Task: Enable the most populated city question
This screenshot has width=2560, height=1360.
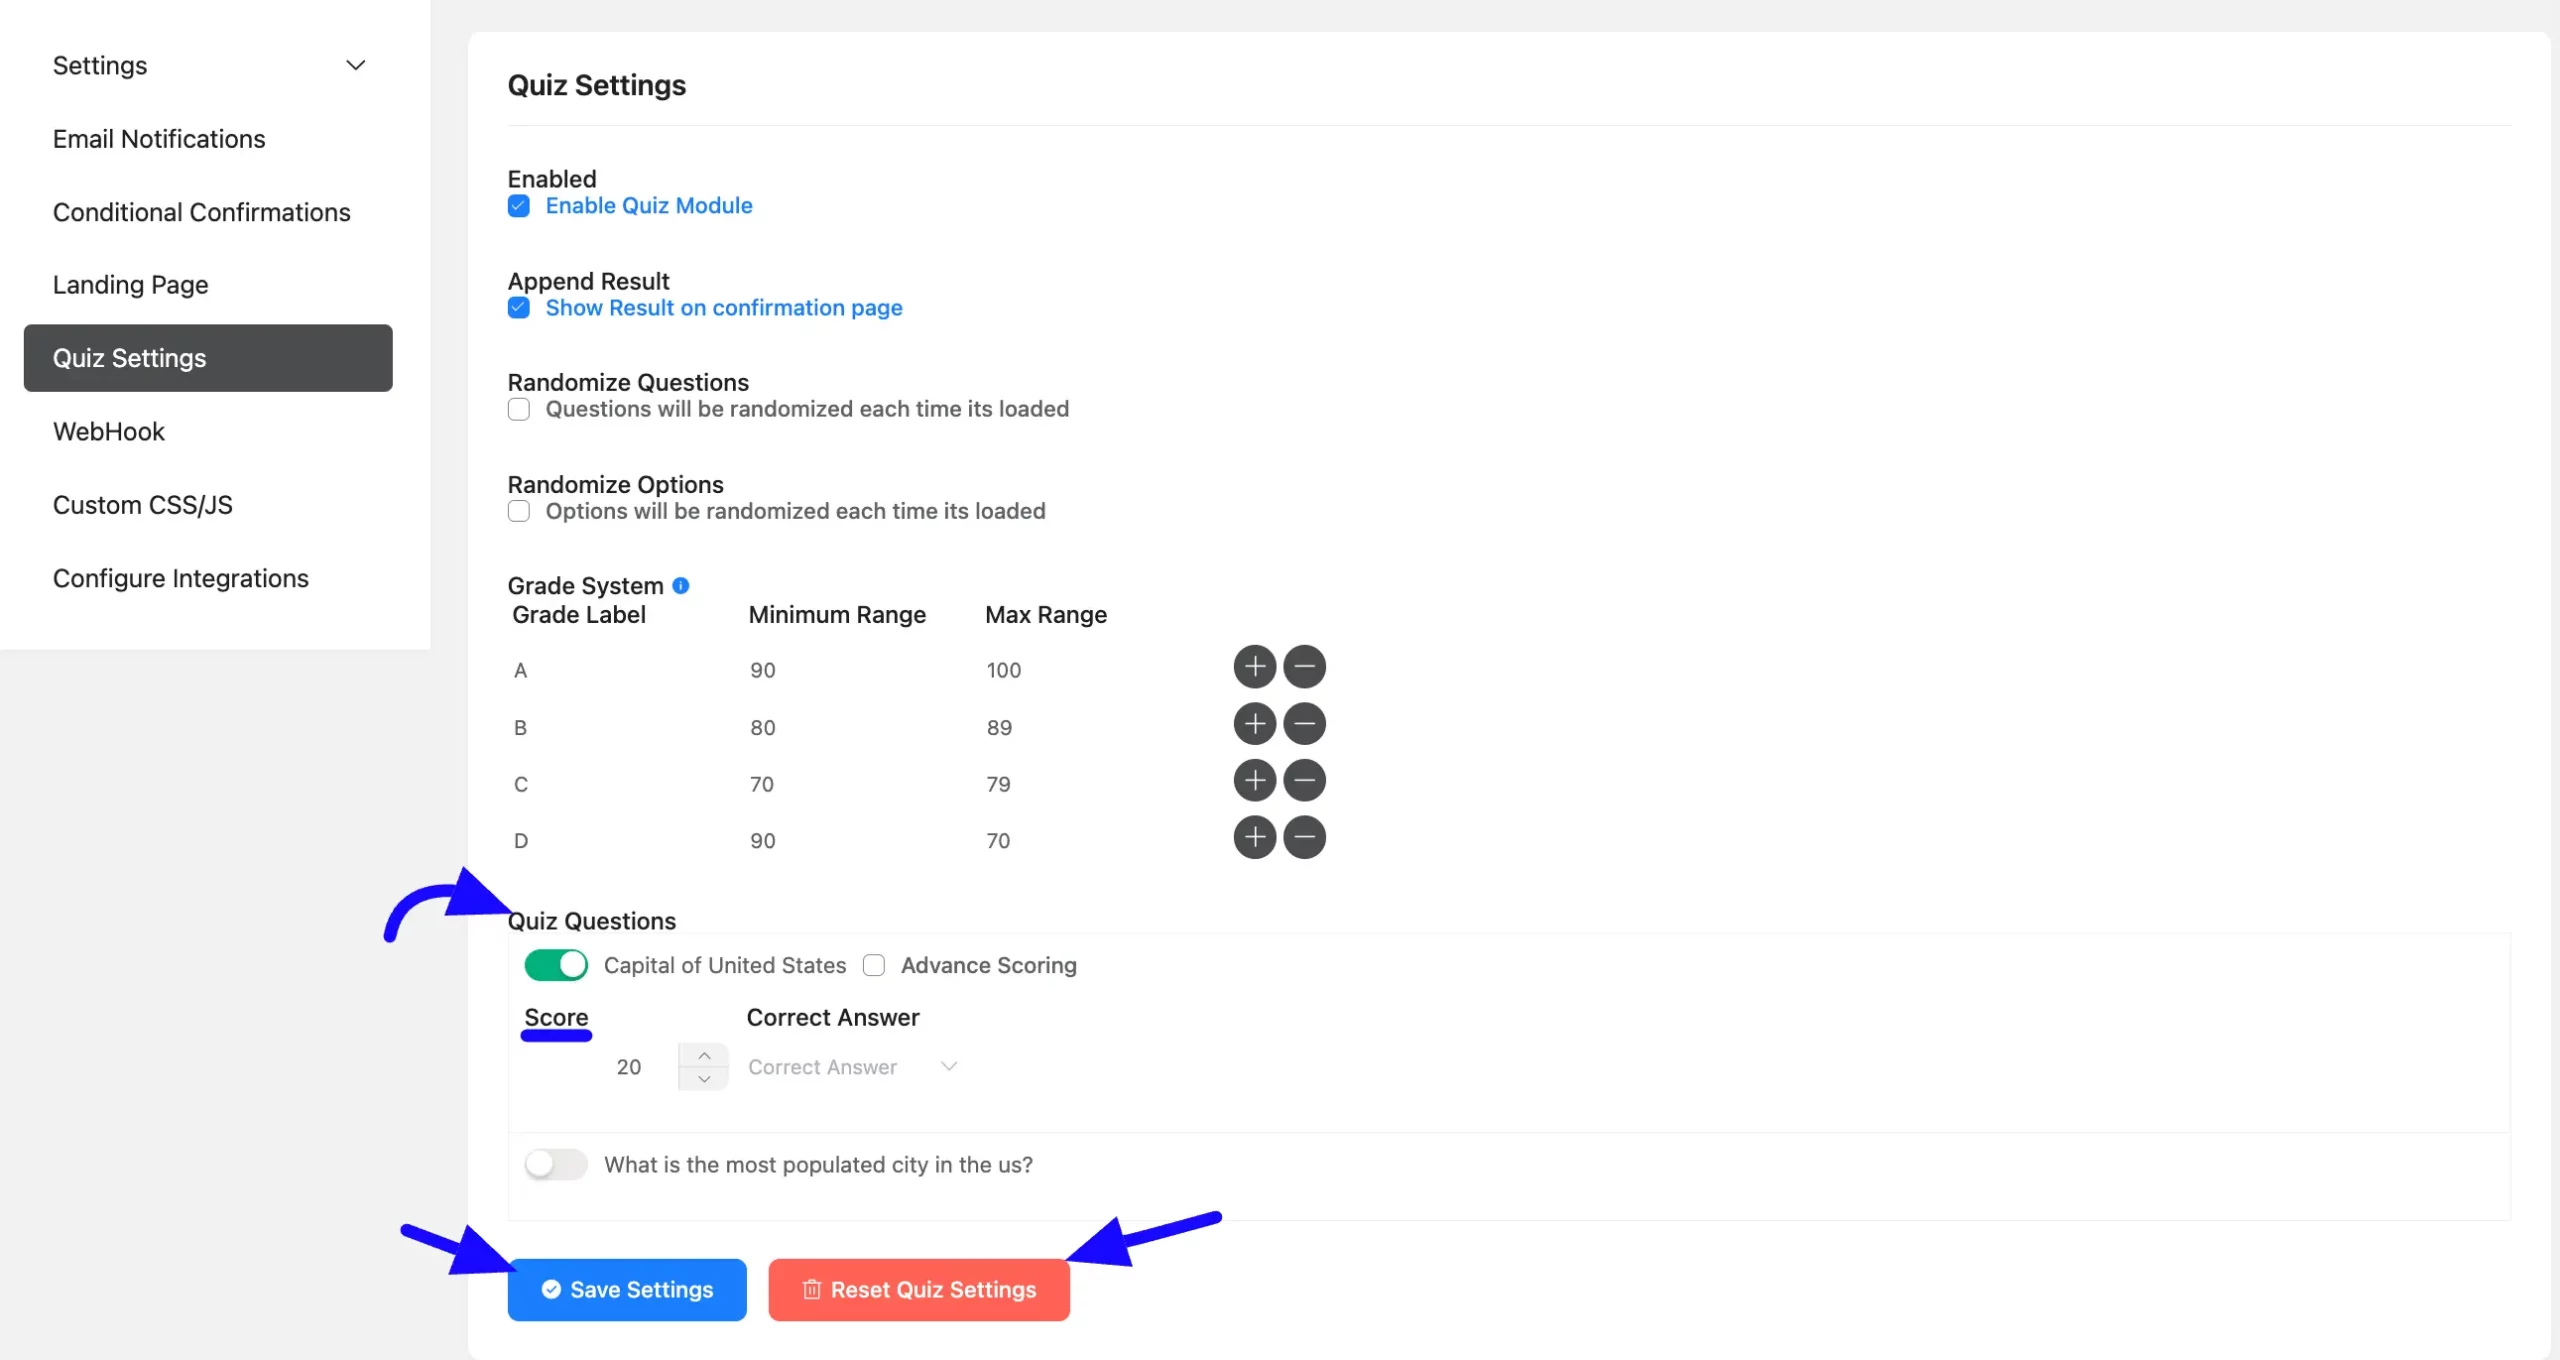Action: (556, 1164)
